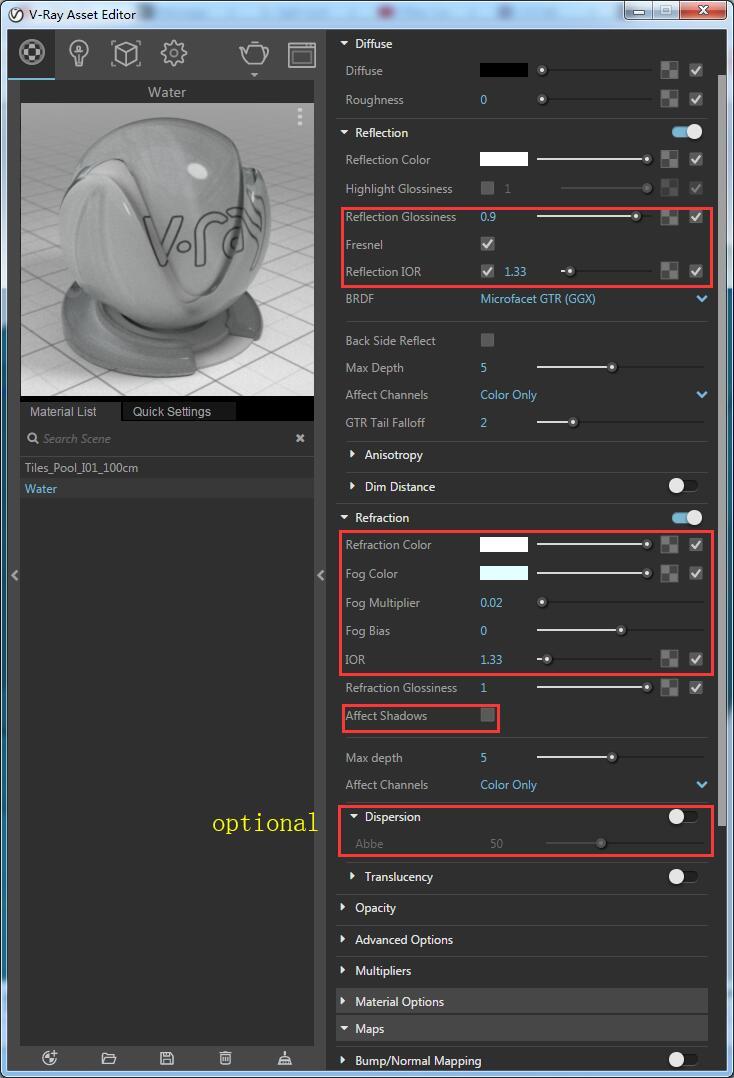The image size is (734, 1078).
Task: Click the Water material preview thumbnail
Action: coord(167,250)
